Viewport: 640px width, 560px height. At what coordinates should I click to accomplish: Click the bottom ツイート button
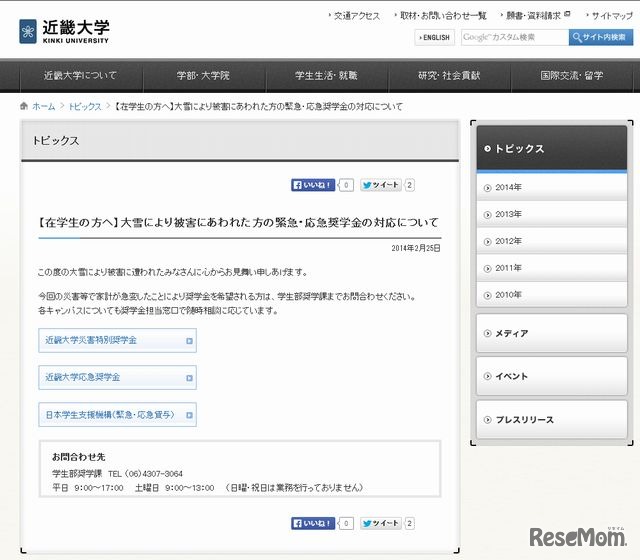[380, 523]
